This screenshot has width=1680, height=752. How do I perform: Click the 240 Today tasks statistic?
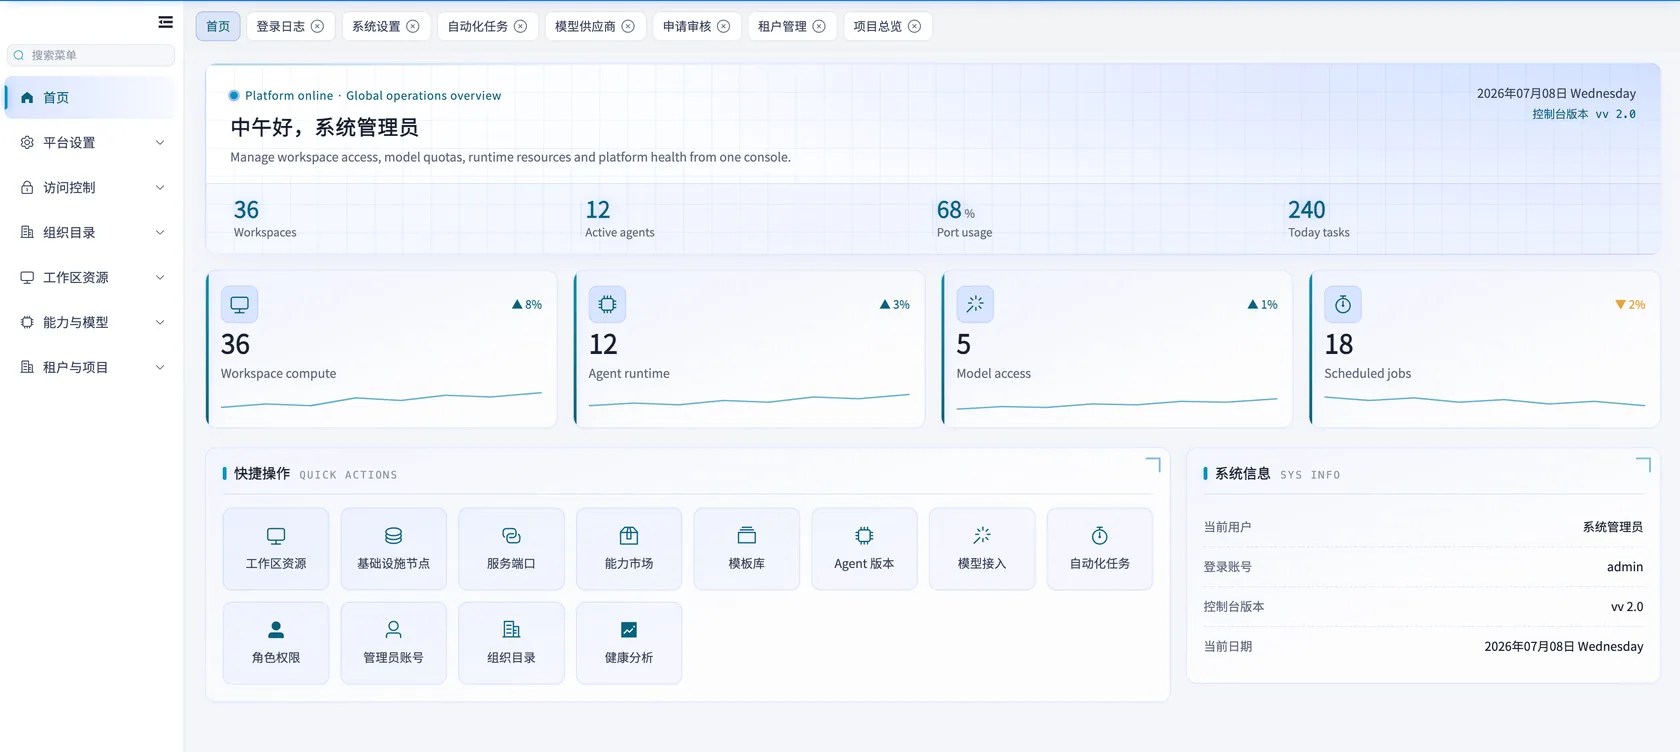[x=1319, y=219]
